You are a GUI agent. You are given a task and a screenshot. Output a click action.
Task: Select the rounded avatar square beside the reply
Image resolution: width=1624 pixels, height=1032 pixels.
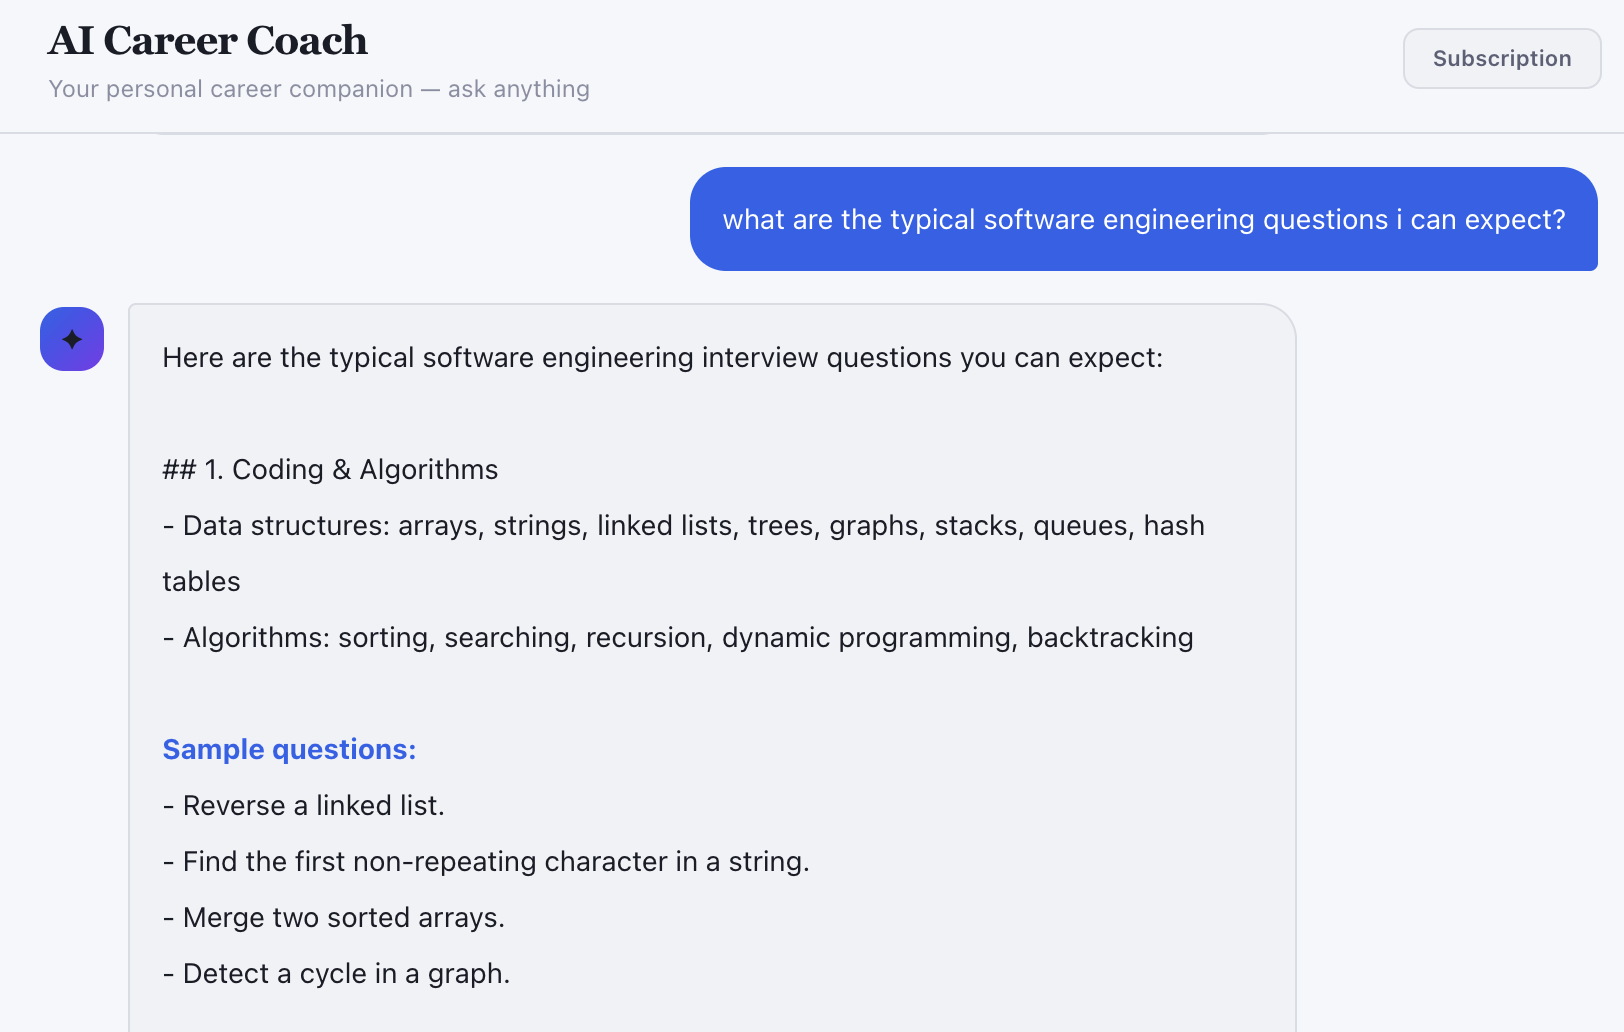pyautogui.click(x=71, y=339)
